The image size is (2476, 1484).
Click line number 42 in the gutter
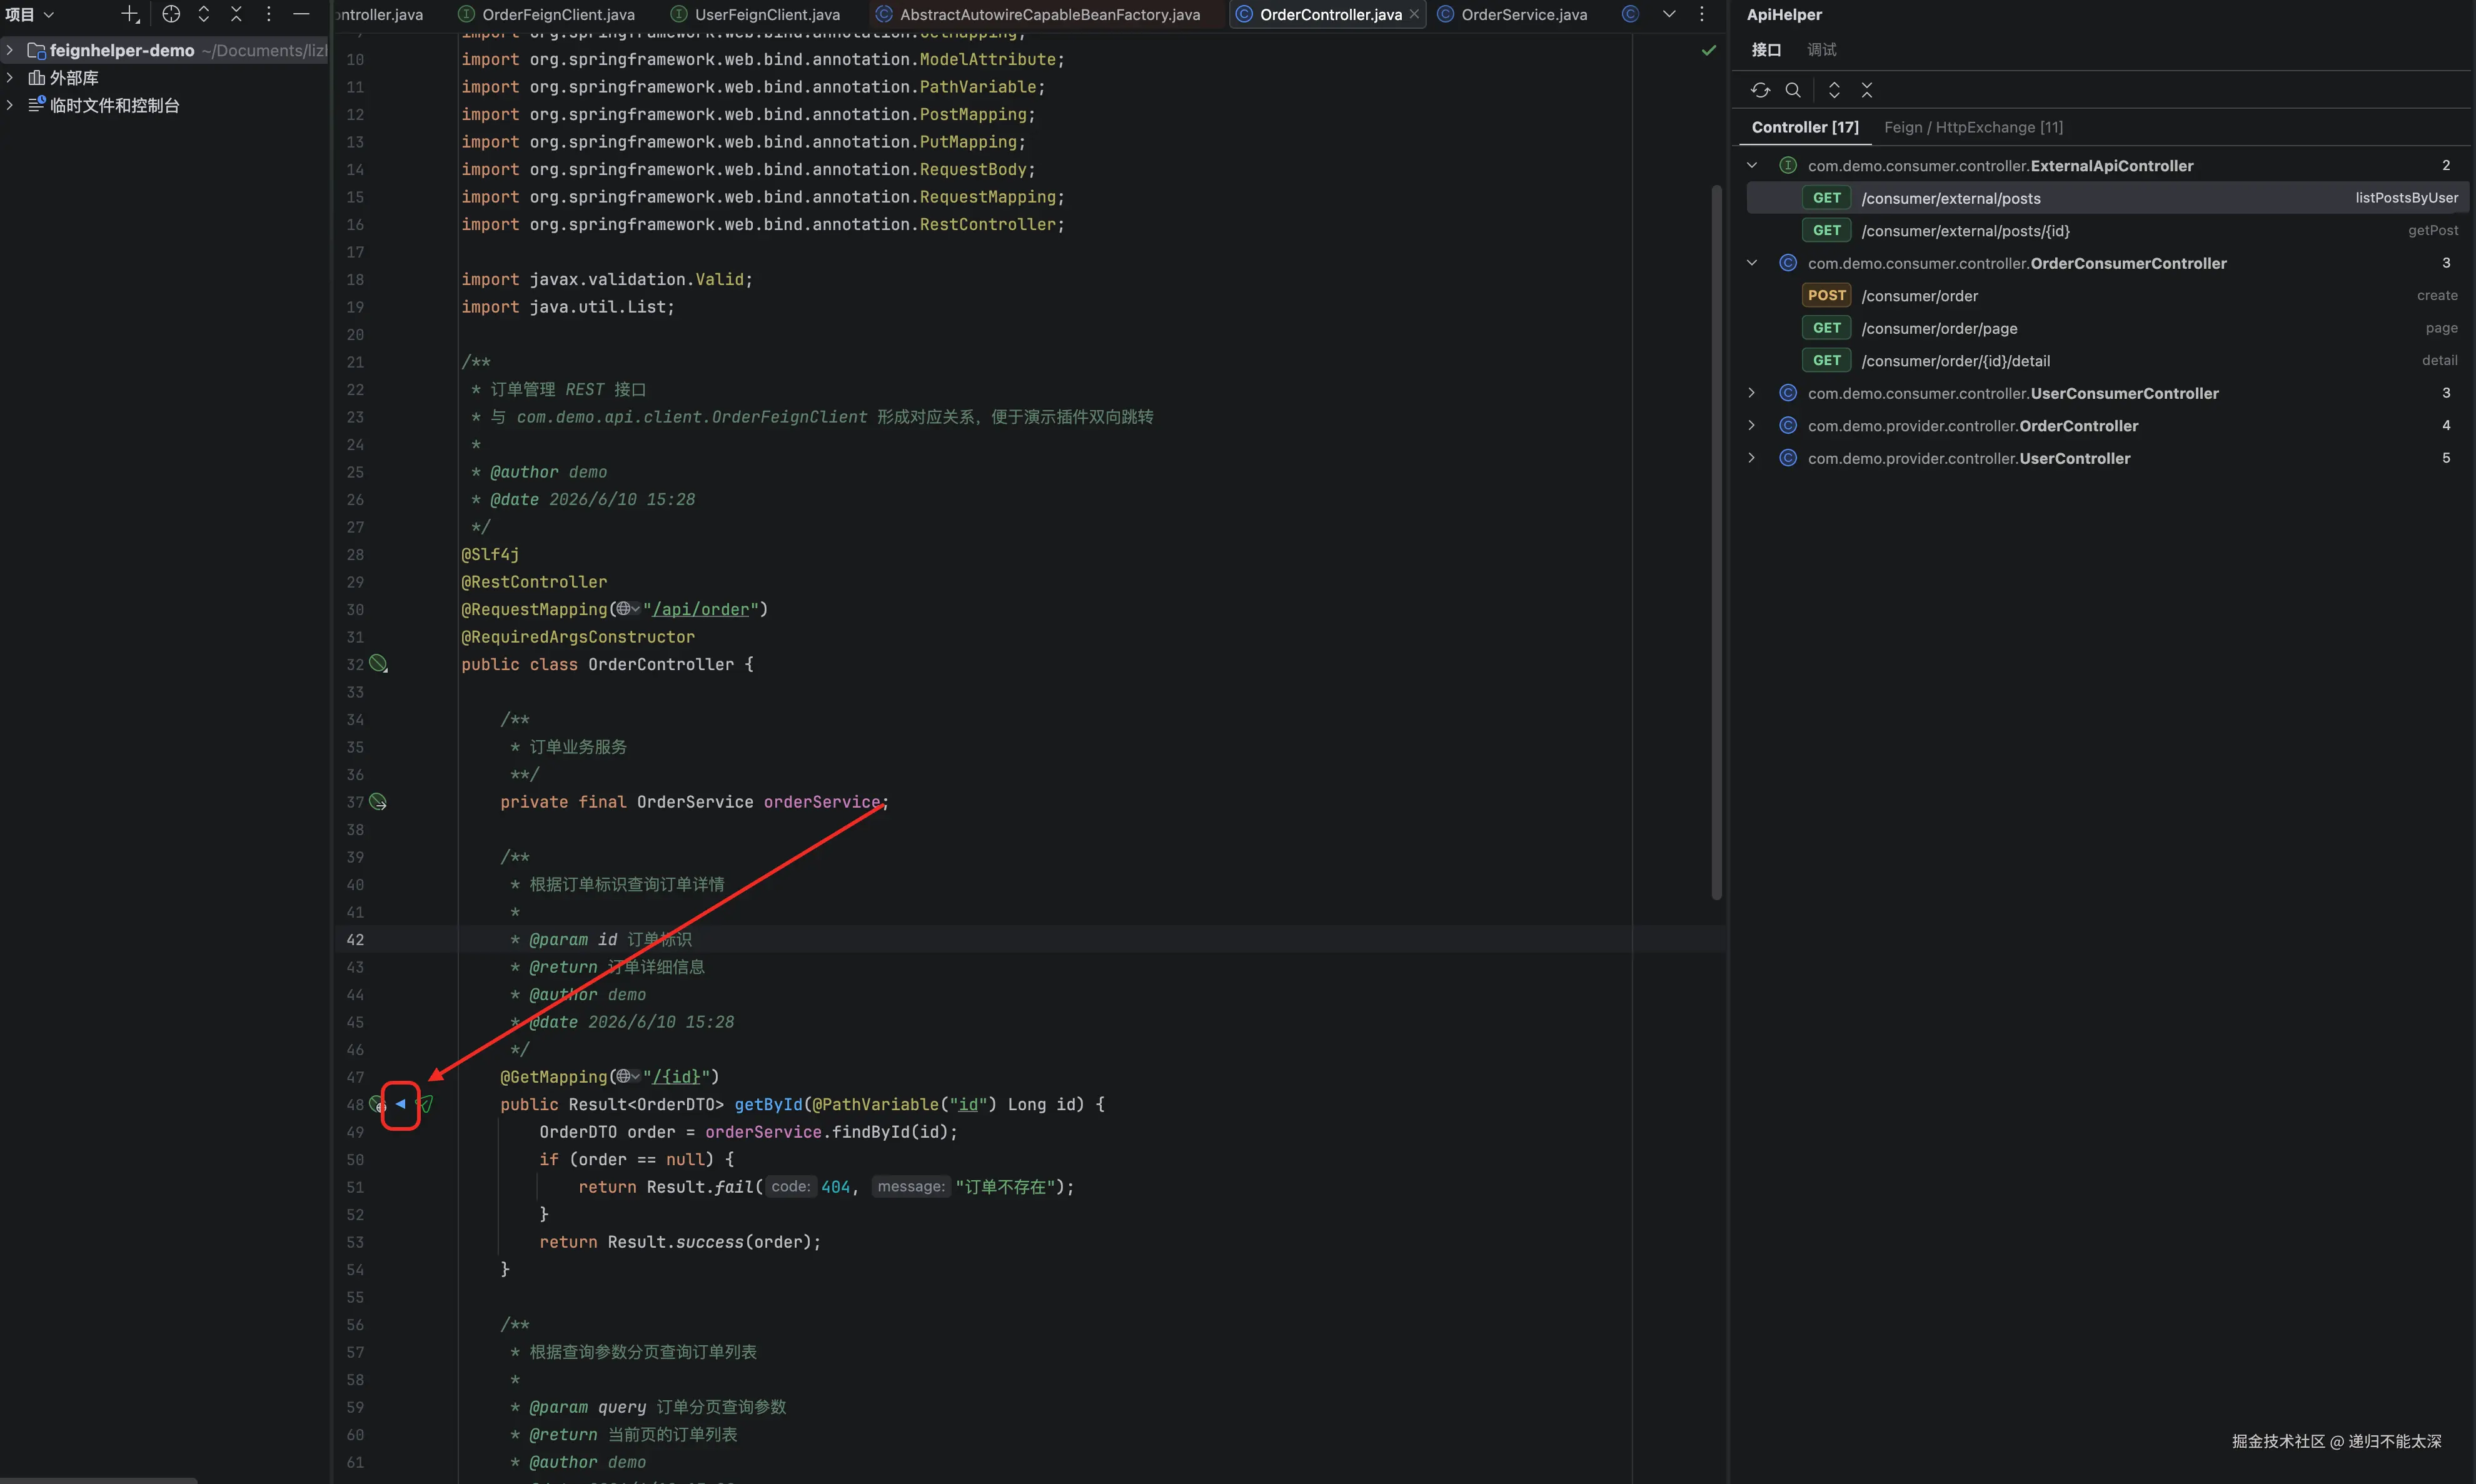355,939
